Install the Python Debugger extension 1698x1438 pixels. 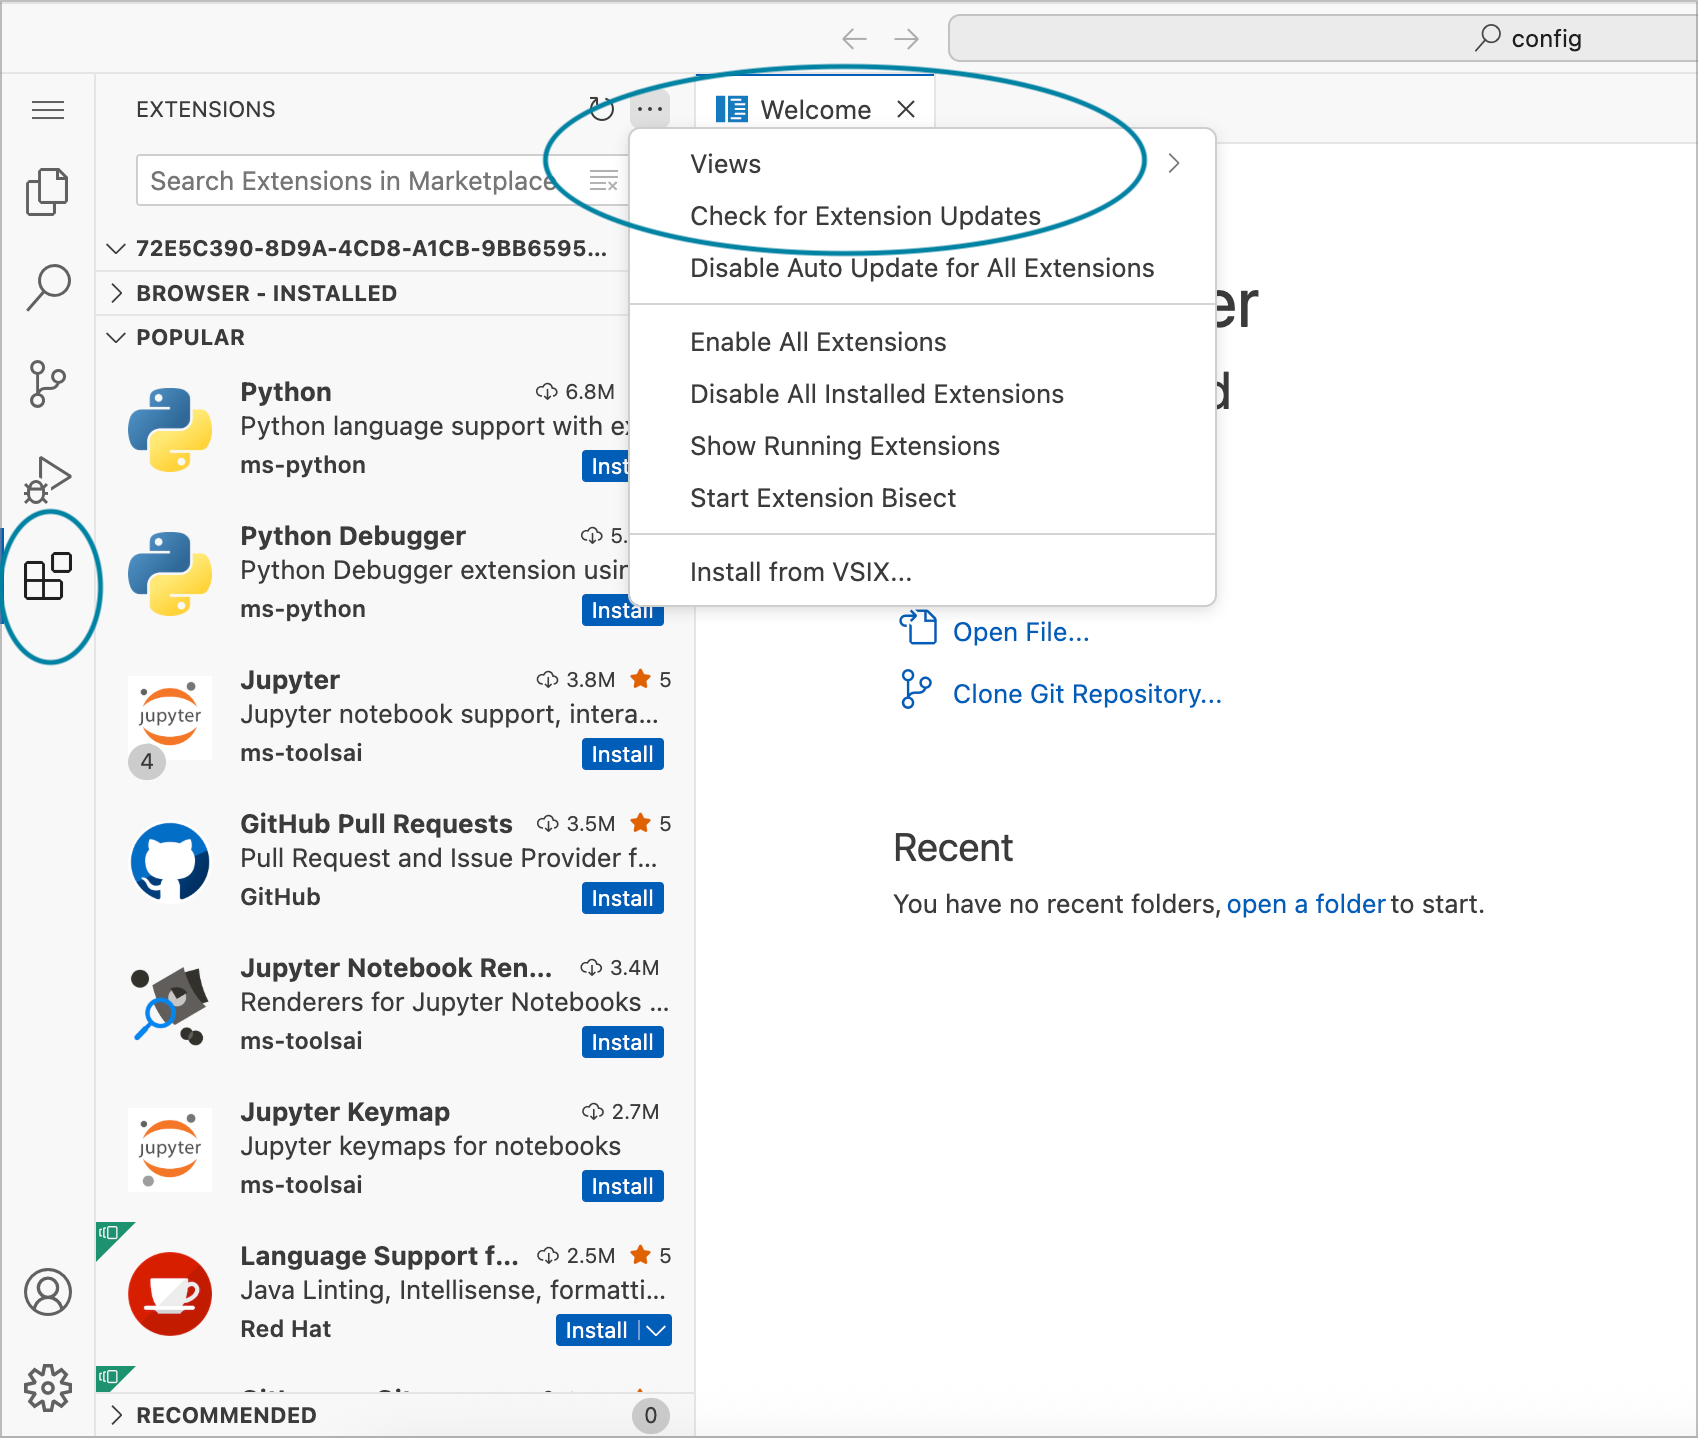point(622,611)
